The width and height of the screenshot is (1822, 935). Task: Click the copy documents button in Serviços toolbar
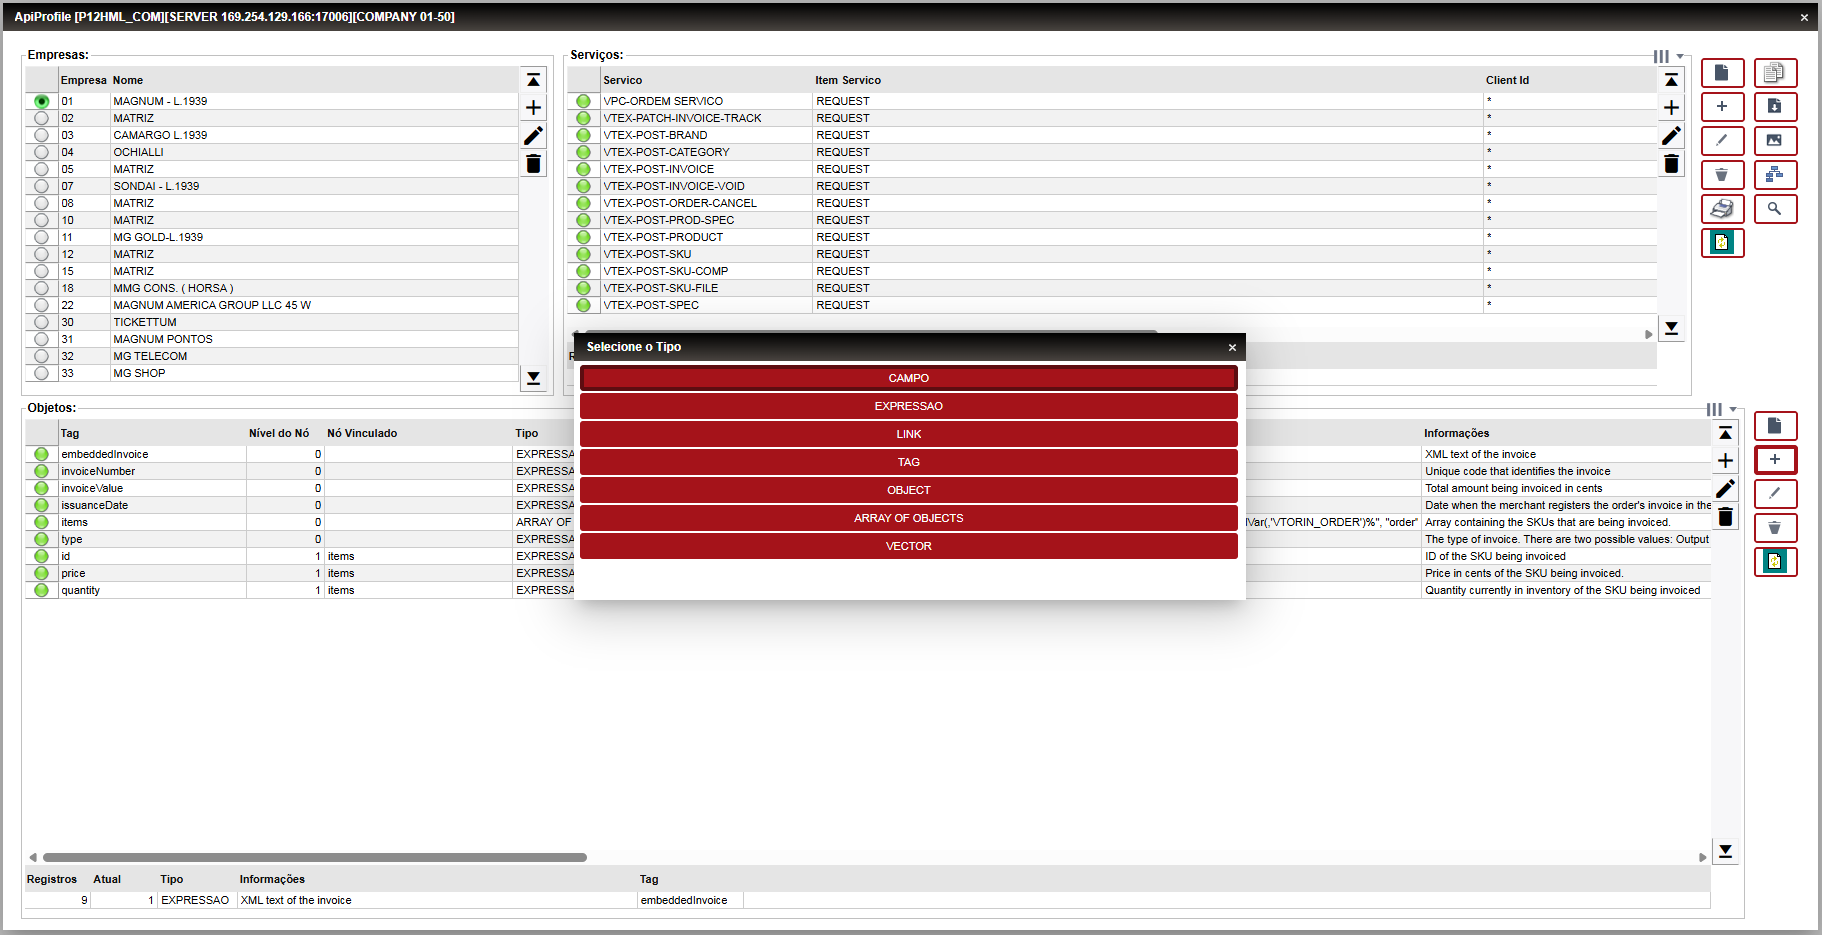[x=1775, y=73]
